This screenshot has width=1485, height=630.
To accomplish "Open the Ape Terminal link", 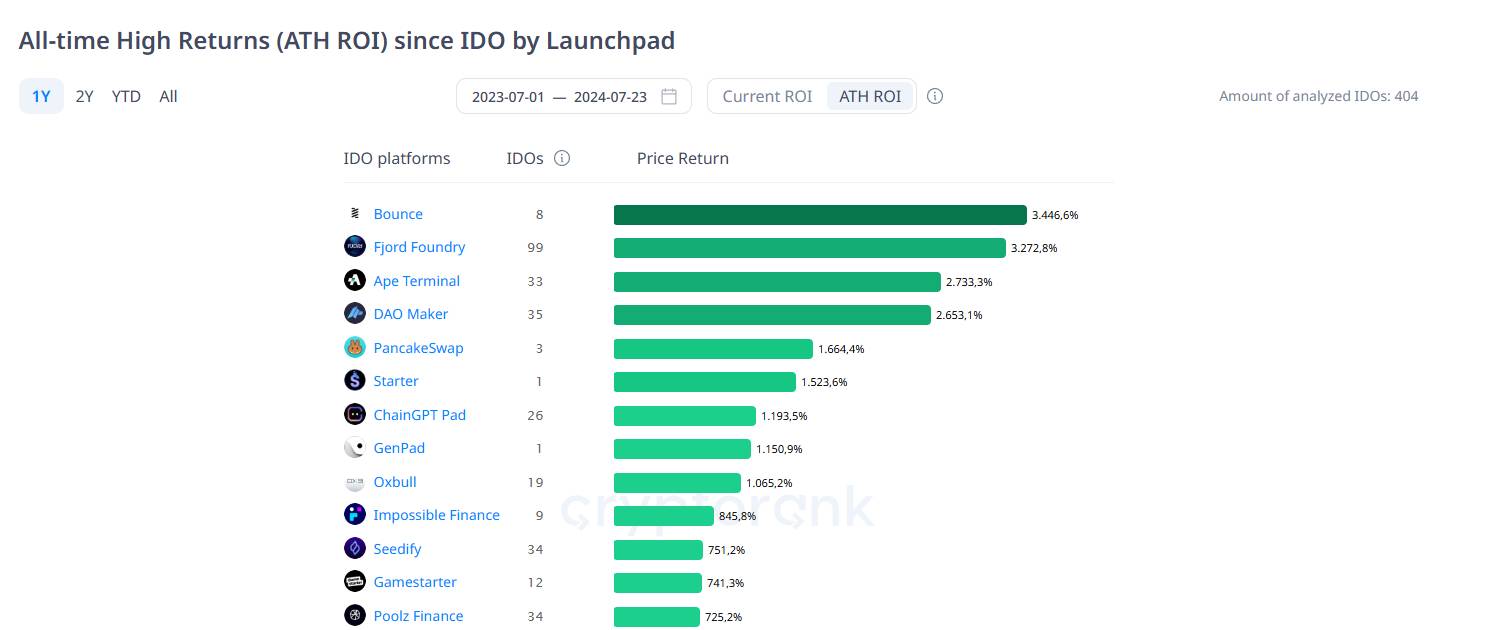I will coord(417,281).
